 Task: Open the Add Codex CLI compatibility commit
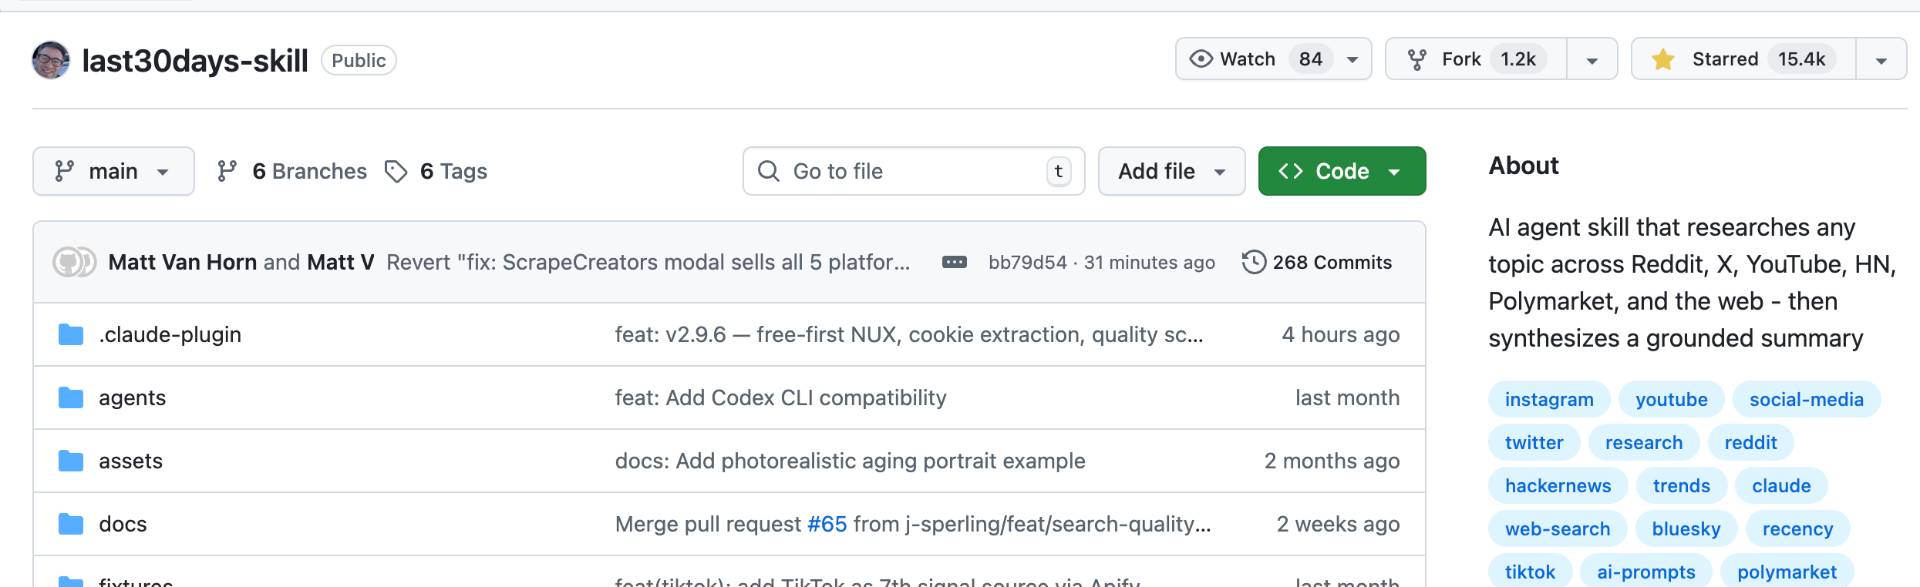point(780,397)
